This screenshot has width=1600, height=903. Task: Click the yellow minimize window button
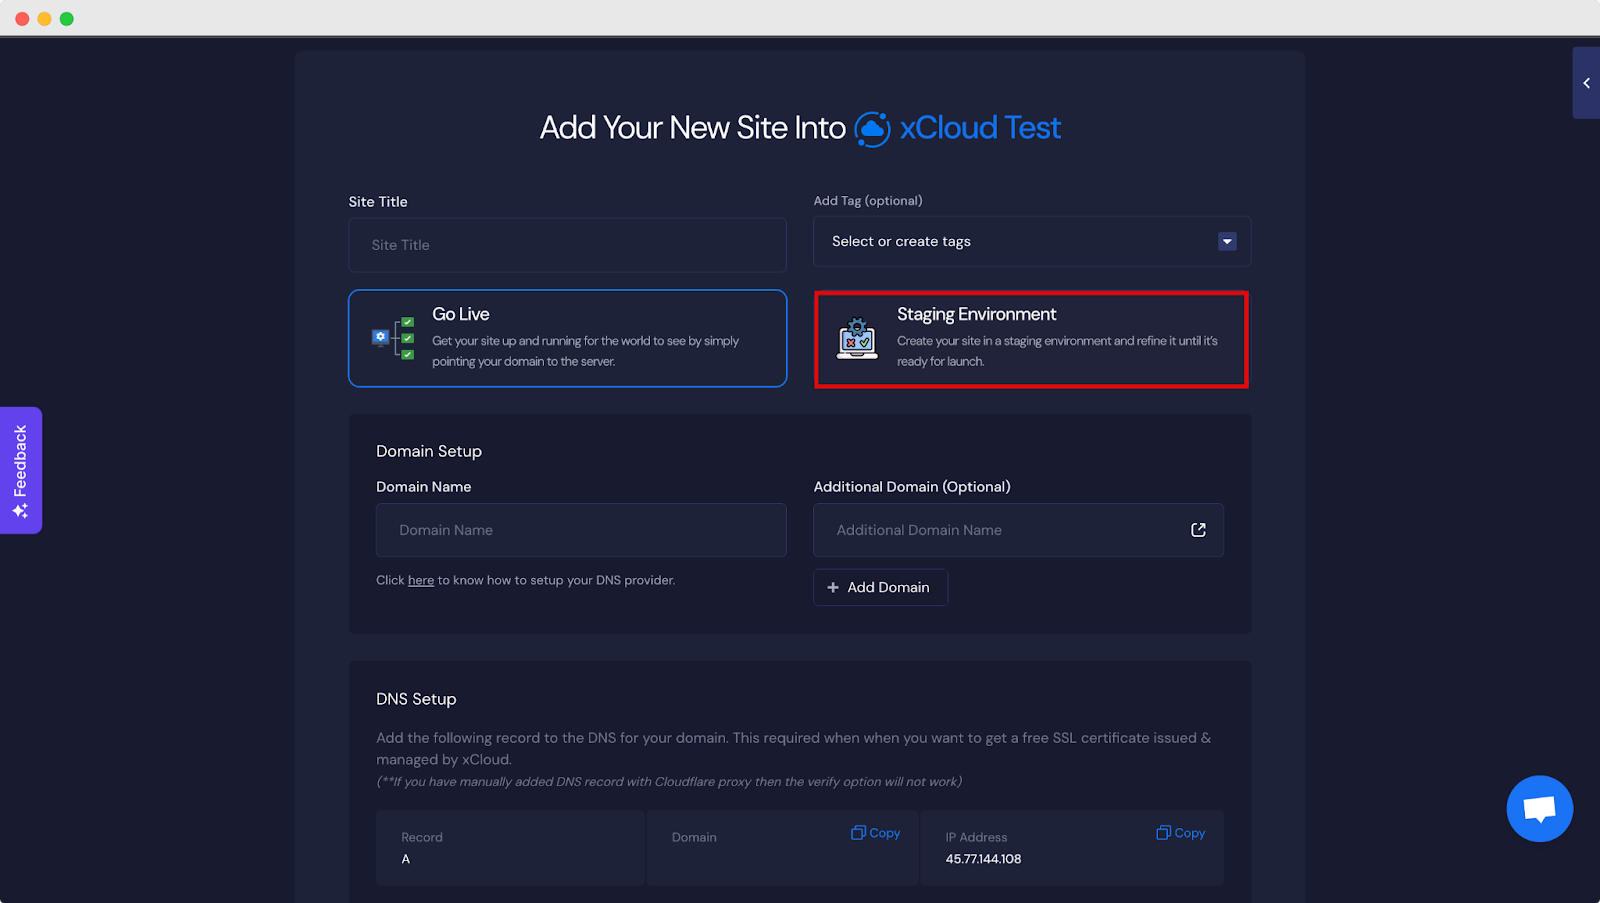pos(44,19)
